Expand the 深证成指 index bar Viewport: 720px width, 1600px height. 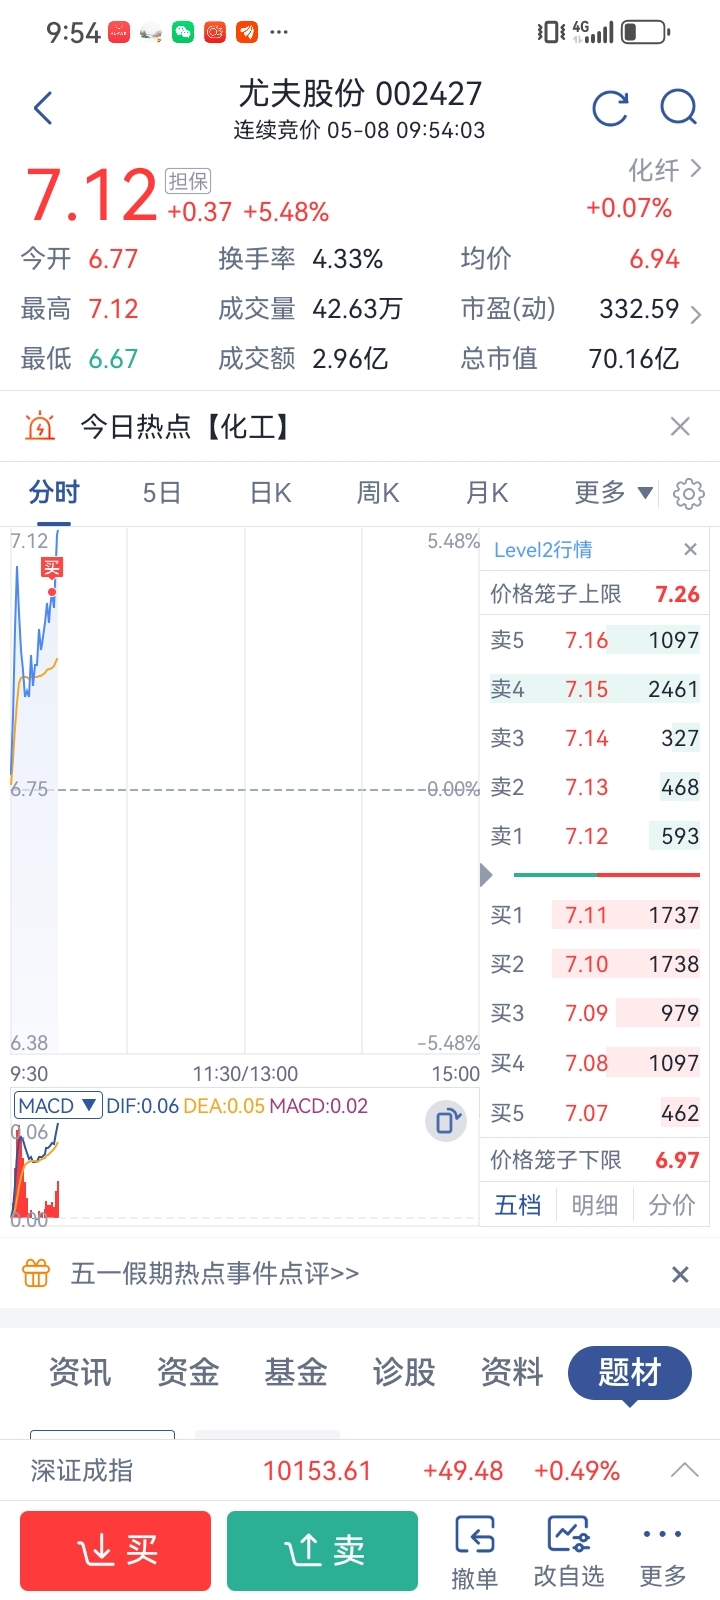pyautogui.click(x=684, y=1470)
